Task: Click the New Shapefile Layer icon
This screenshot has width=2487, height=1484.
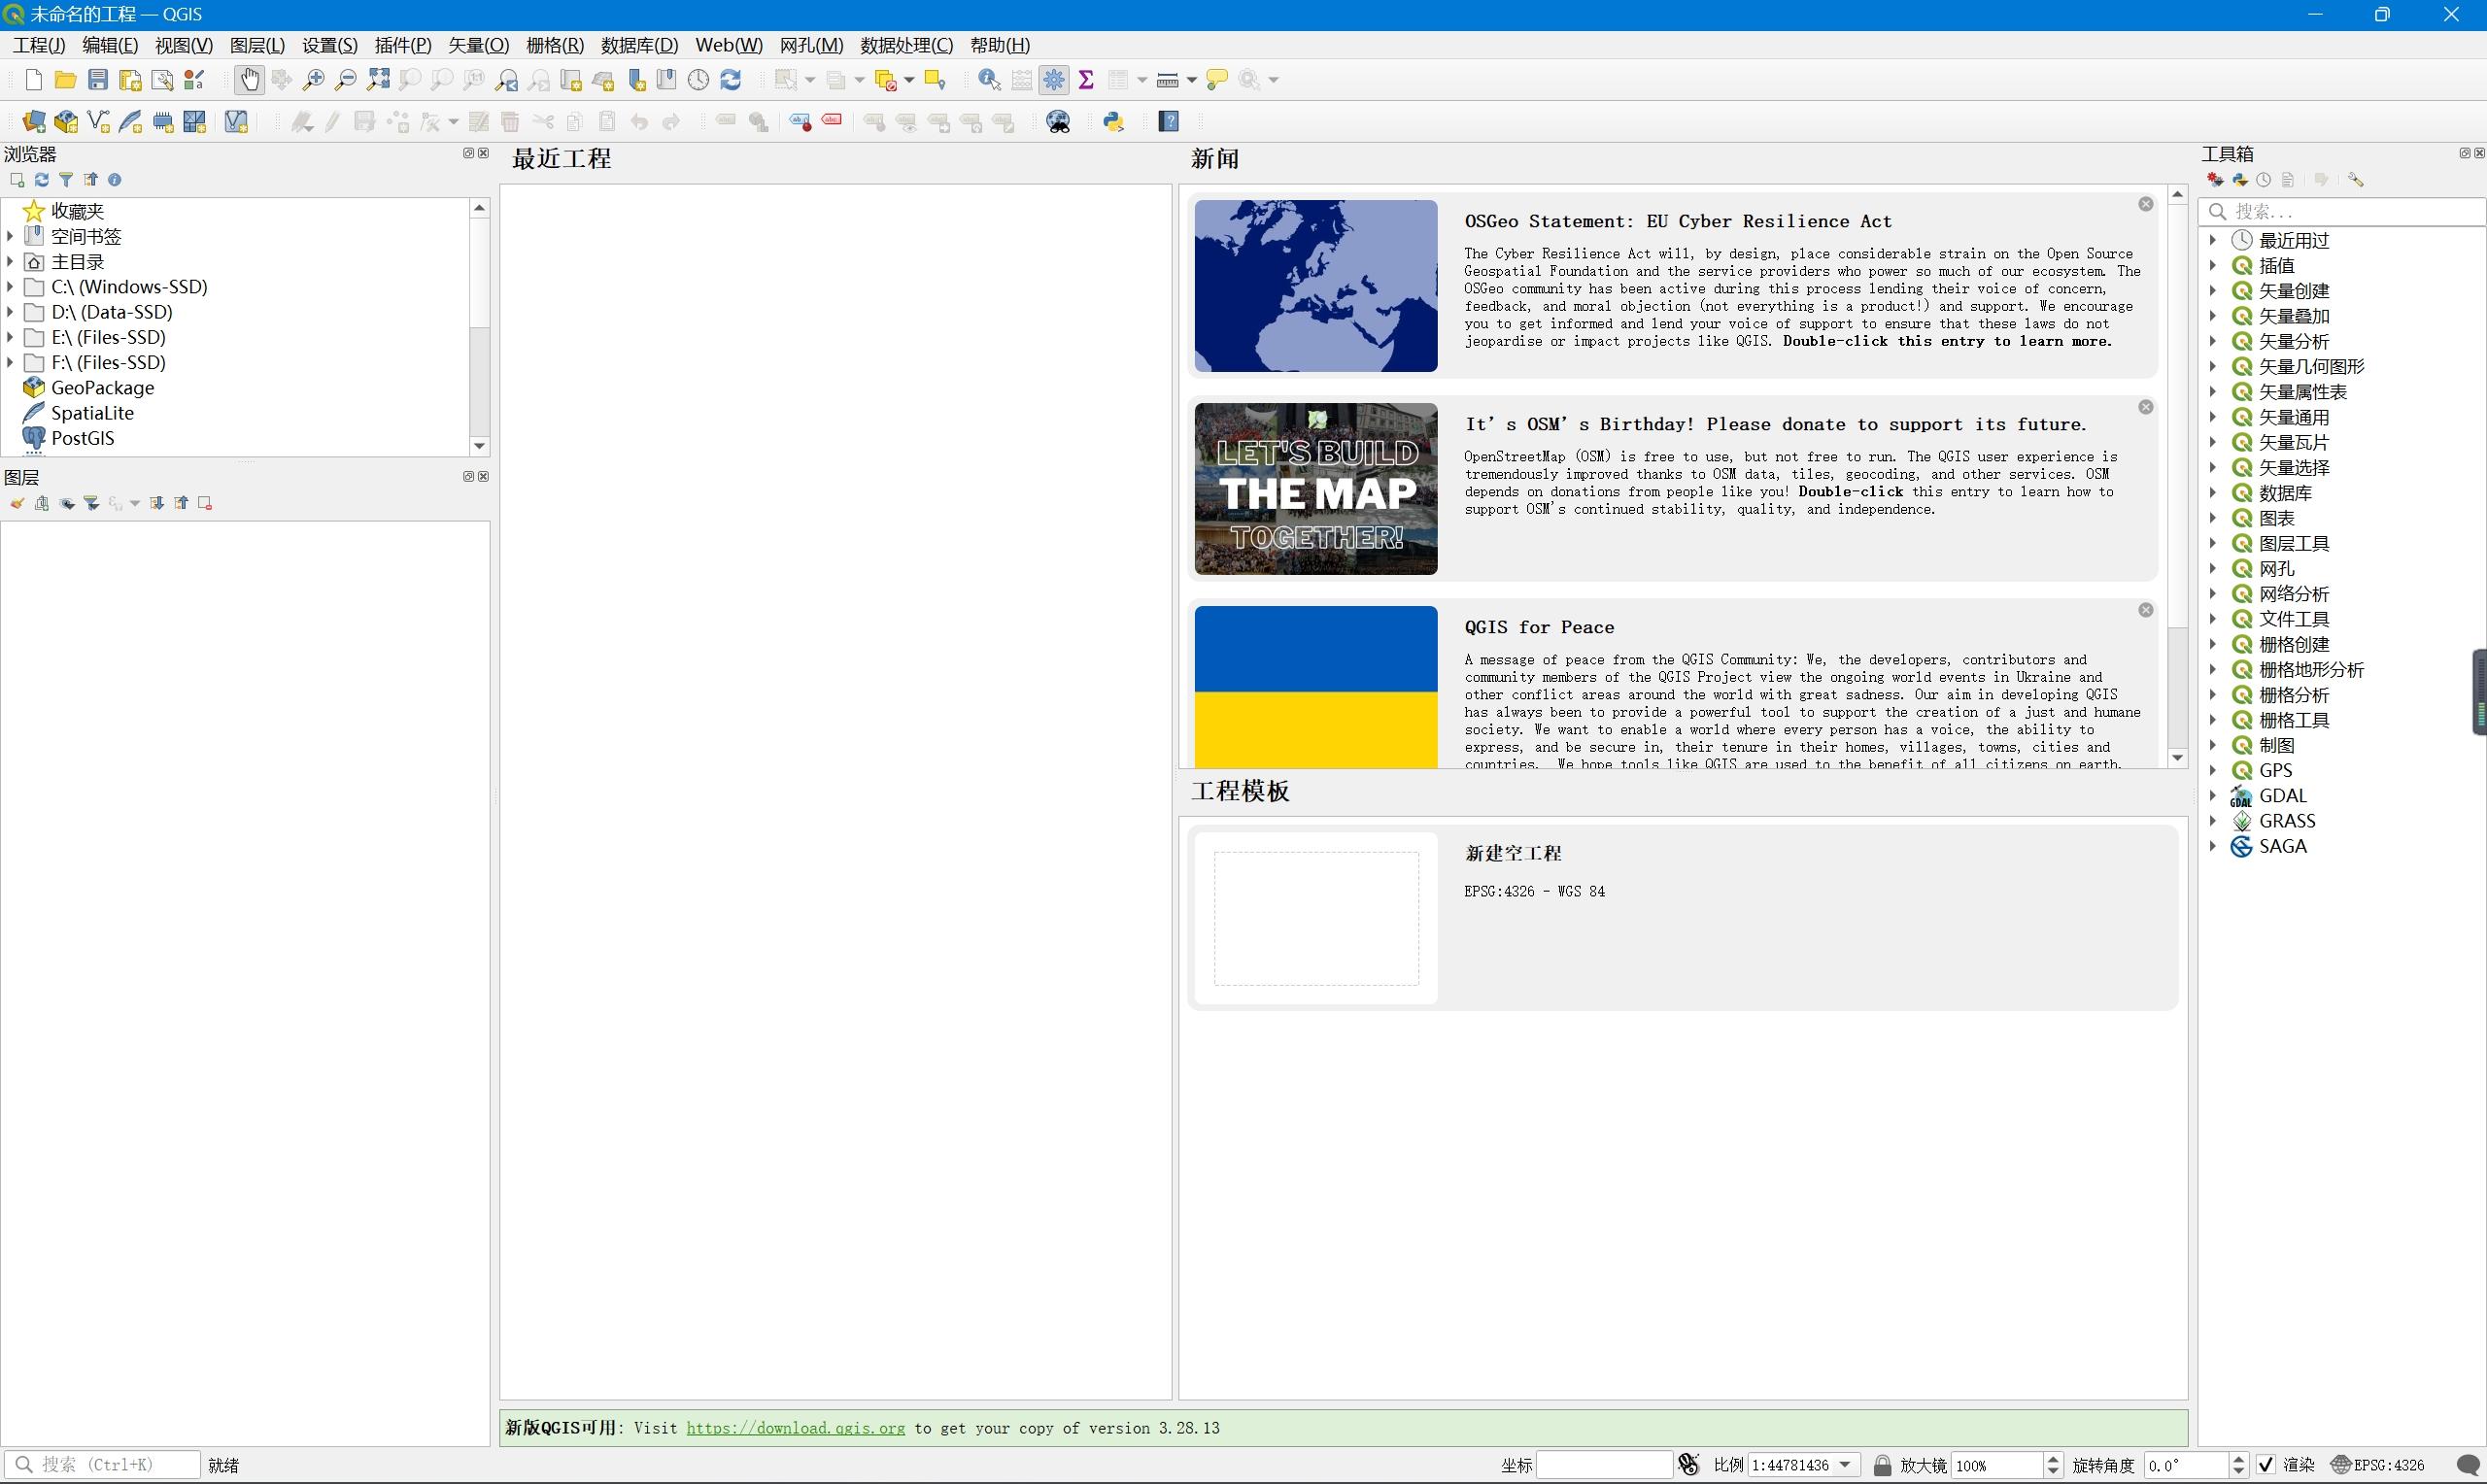Action: (x=98, y=122)
